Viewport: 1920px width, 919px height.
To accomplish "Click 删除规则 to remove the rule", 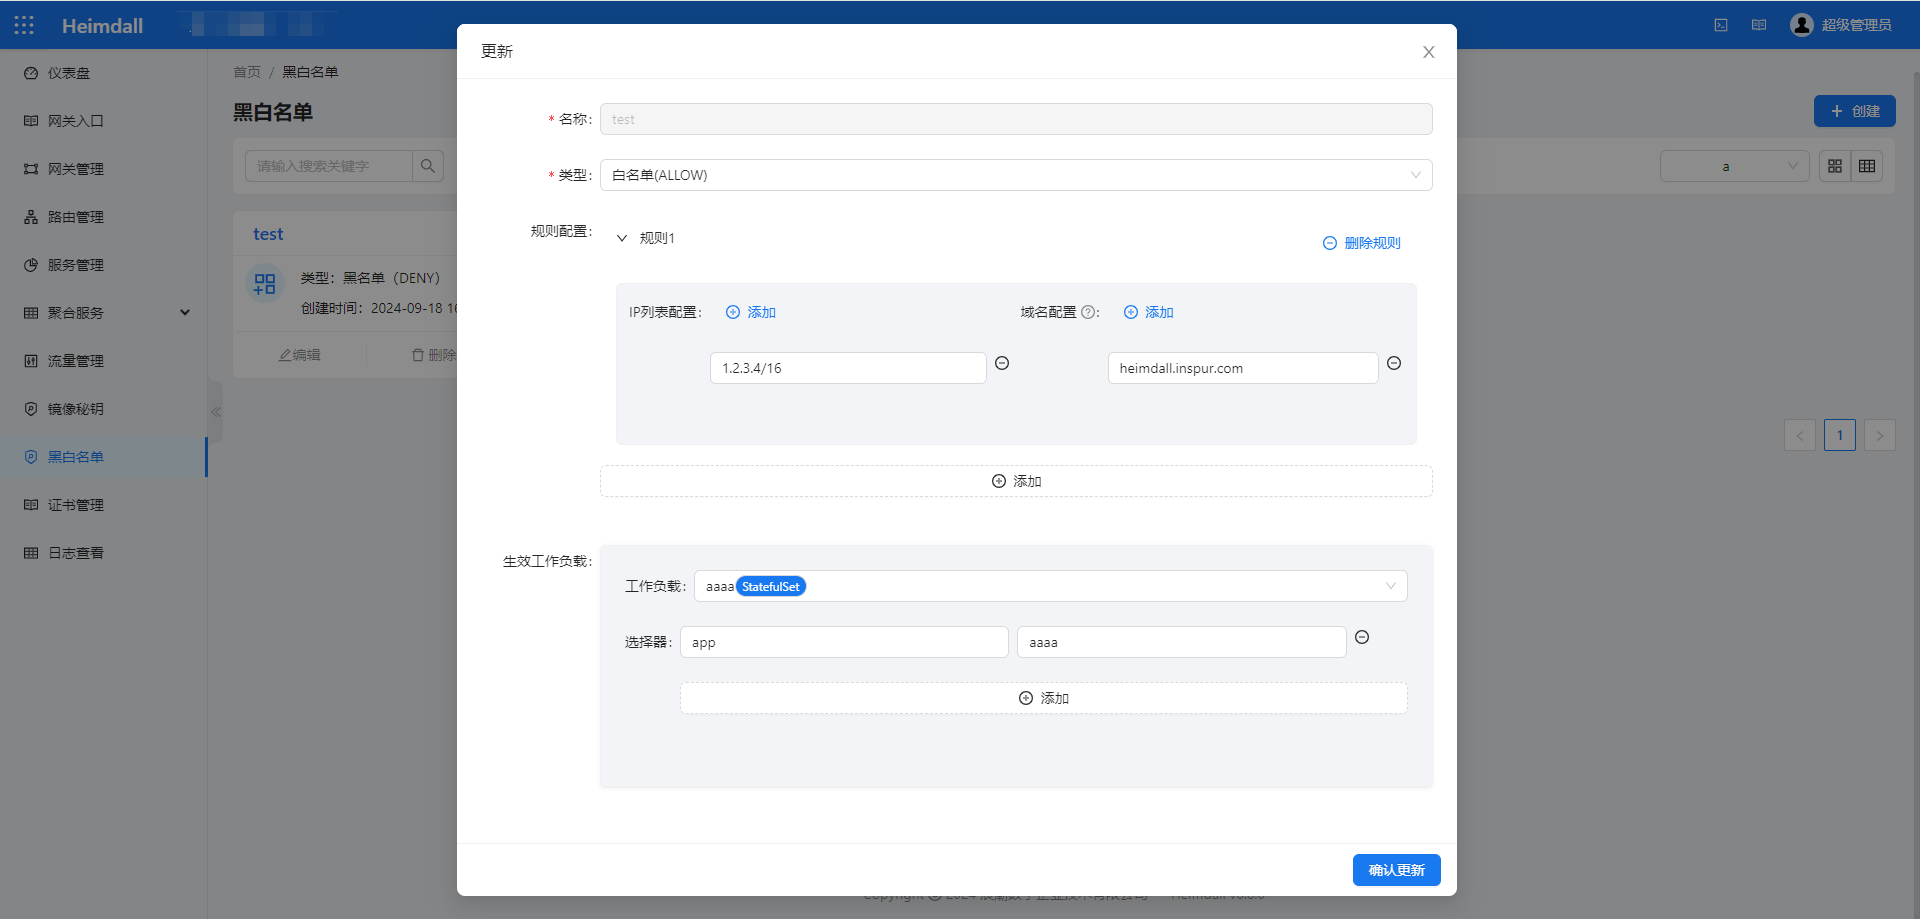I will [x=1361, y=243].
